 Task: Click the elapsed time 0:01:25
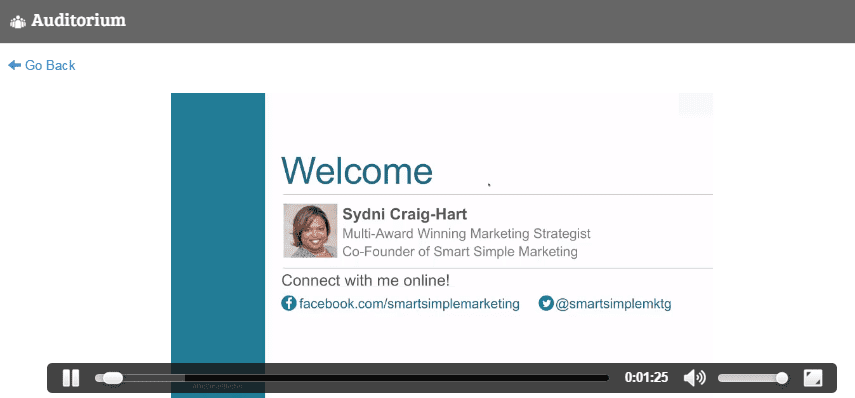(x=646, y=378)
